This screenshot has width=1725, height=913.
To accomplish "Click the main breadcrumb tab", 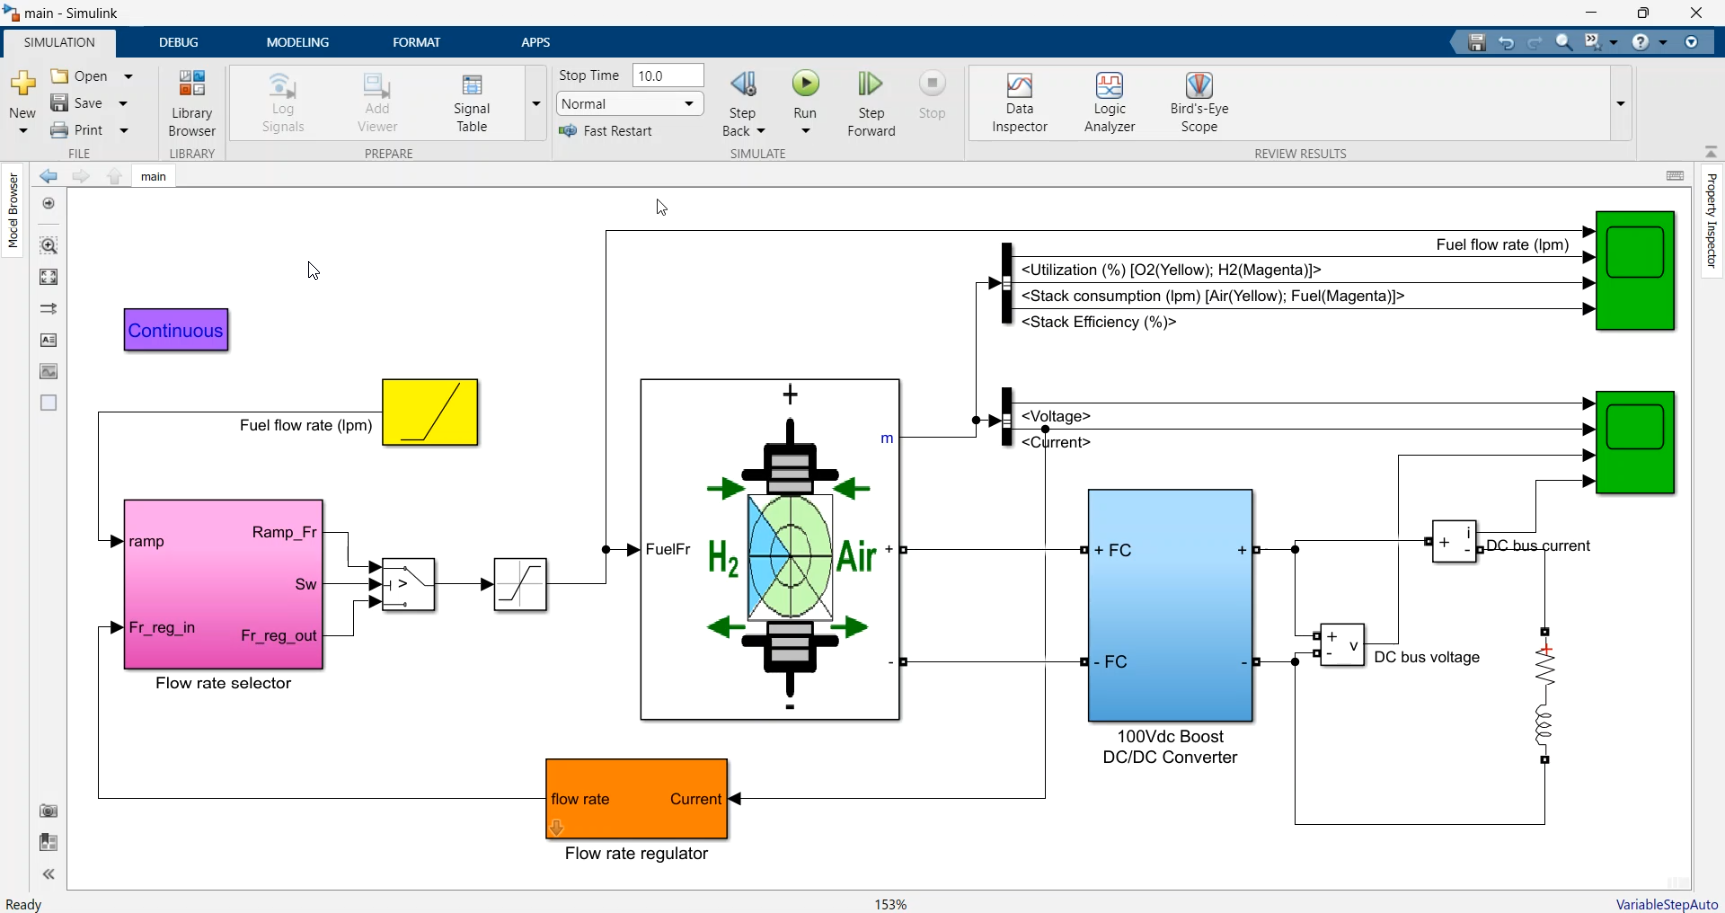I will 153,176.
